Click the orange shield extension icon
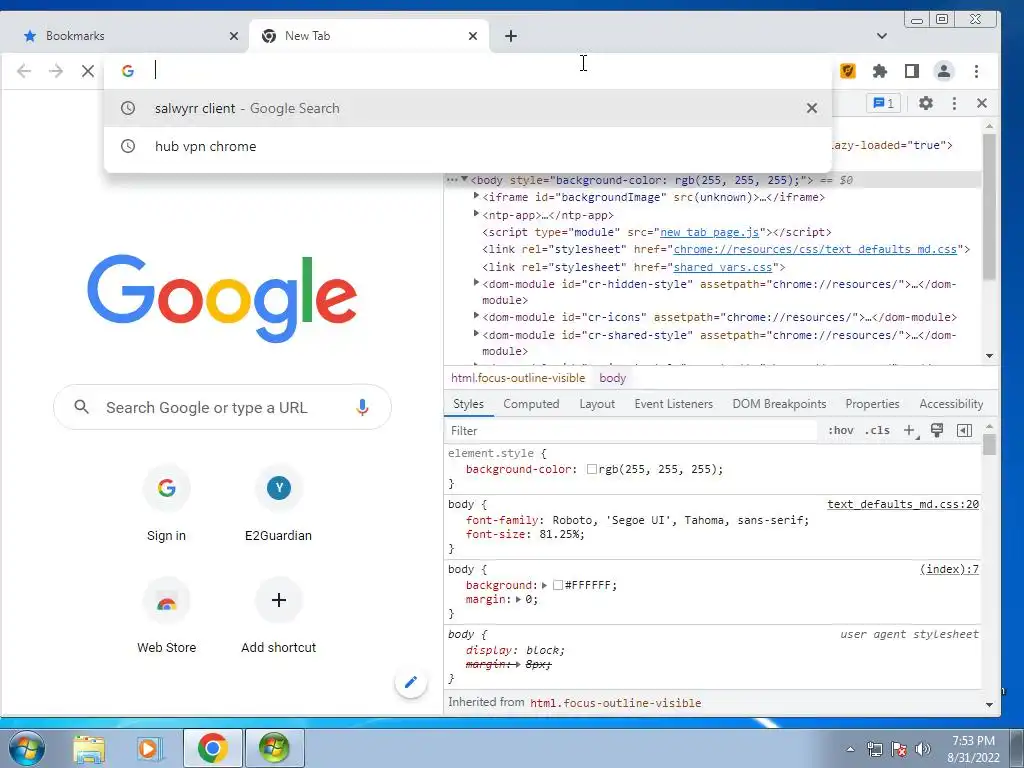The width and height of the screenshot is (1024, 768). (848, 71)
